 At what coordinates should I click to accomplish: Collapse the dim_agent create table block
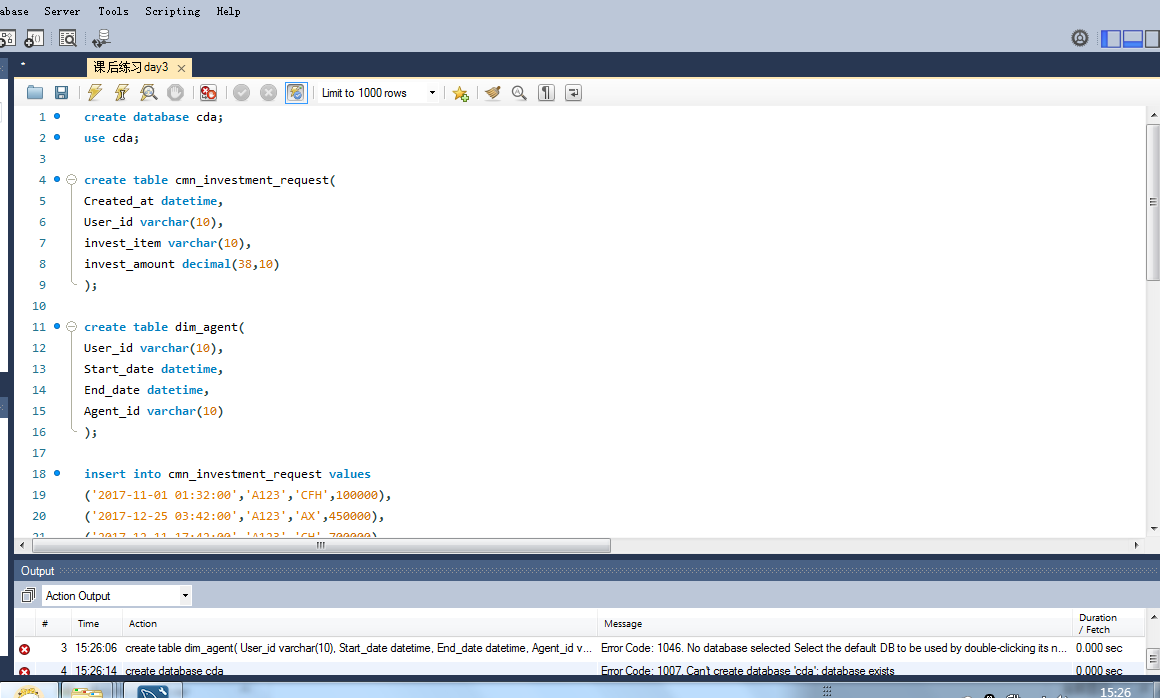[x=72, y=326]
